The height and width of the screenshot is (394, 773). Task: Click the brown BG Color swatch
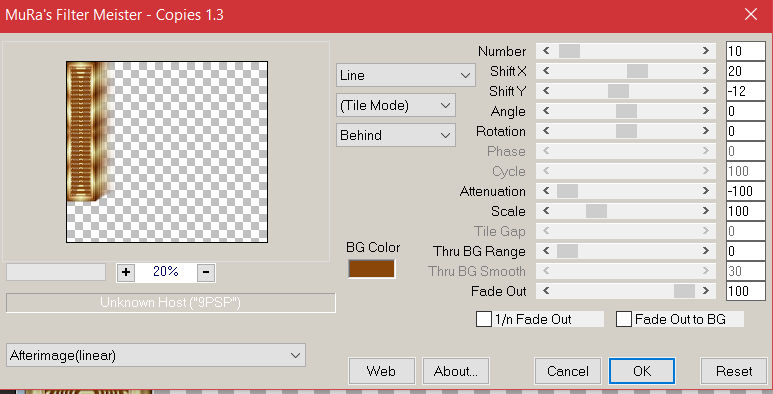click(x=372, y=269)
